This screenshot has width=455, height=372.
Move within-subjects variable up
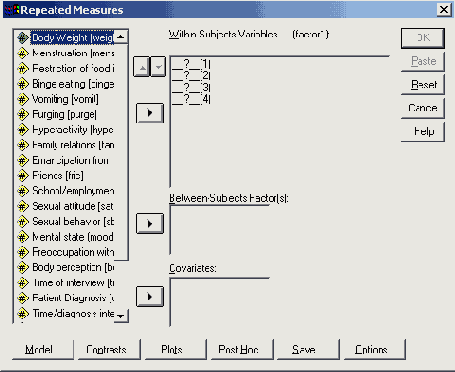tap(142, 67)
